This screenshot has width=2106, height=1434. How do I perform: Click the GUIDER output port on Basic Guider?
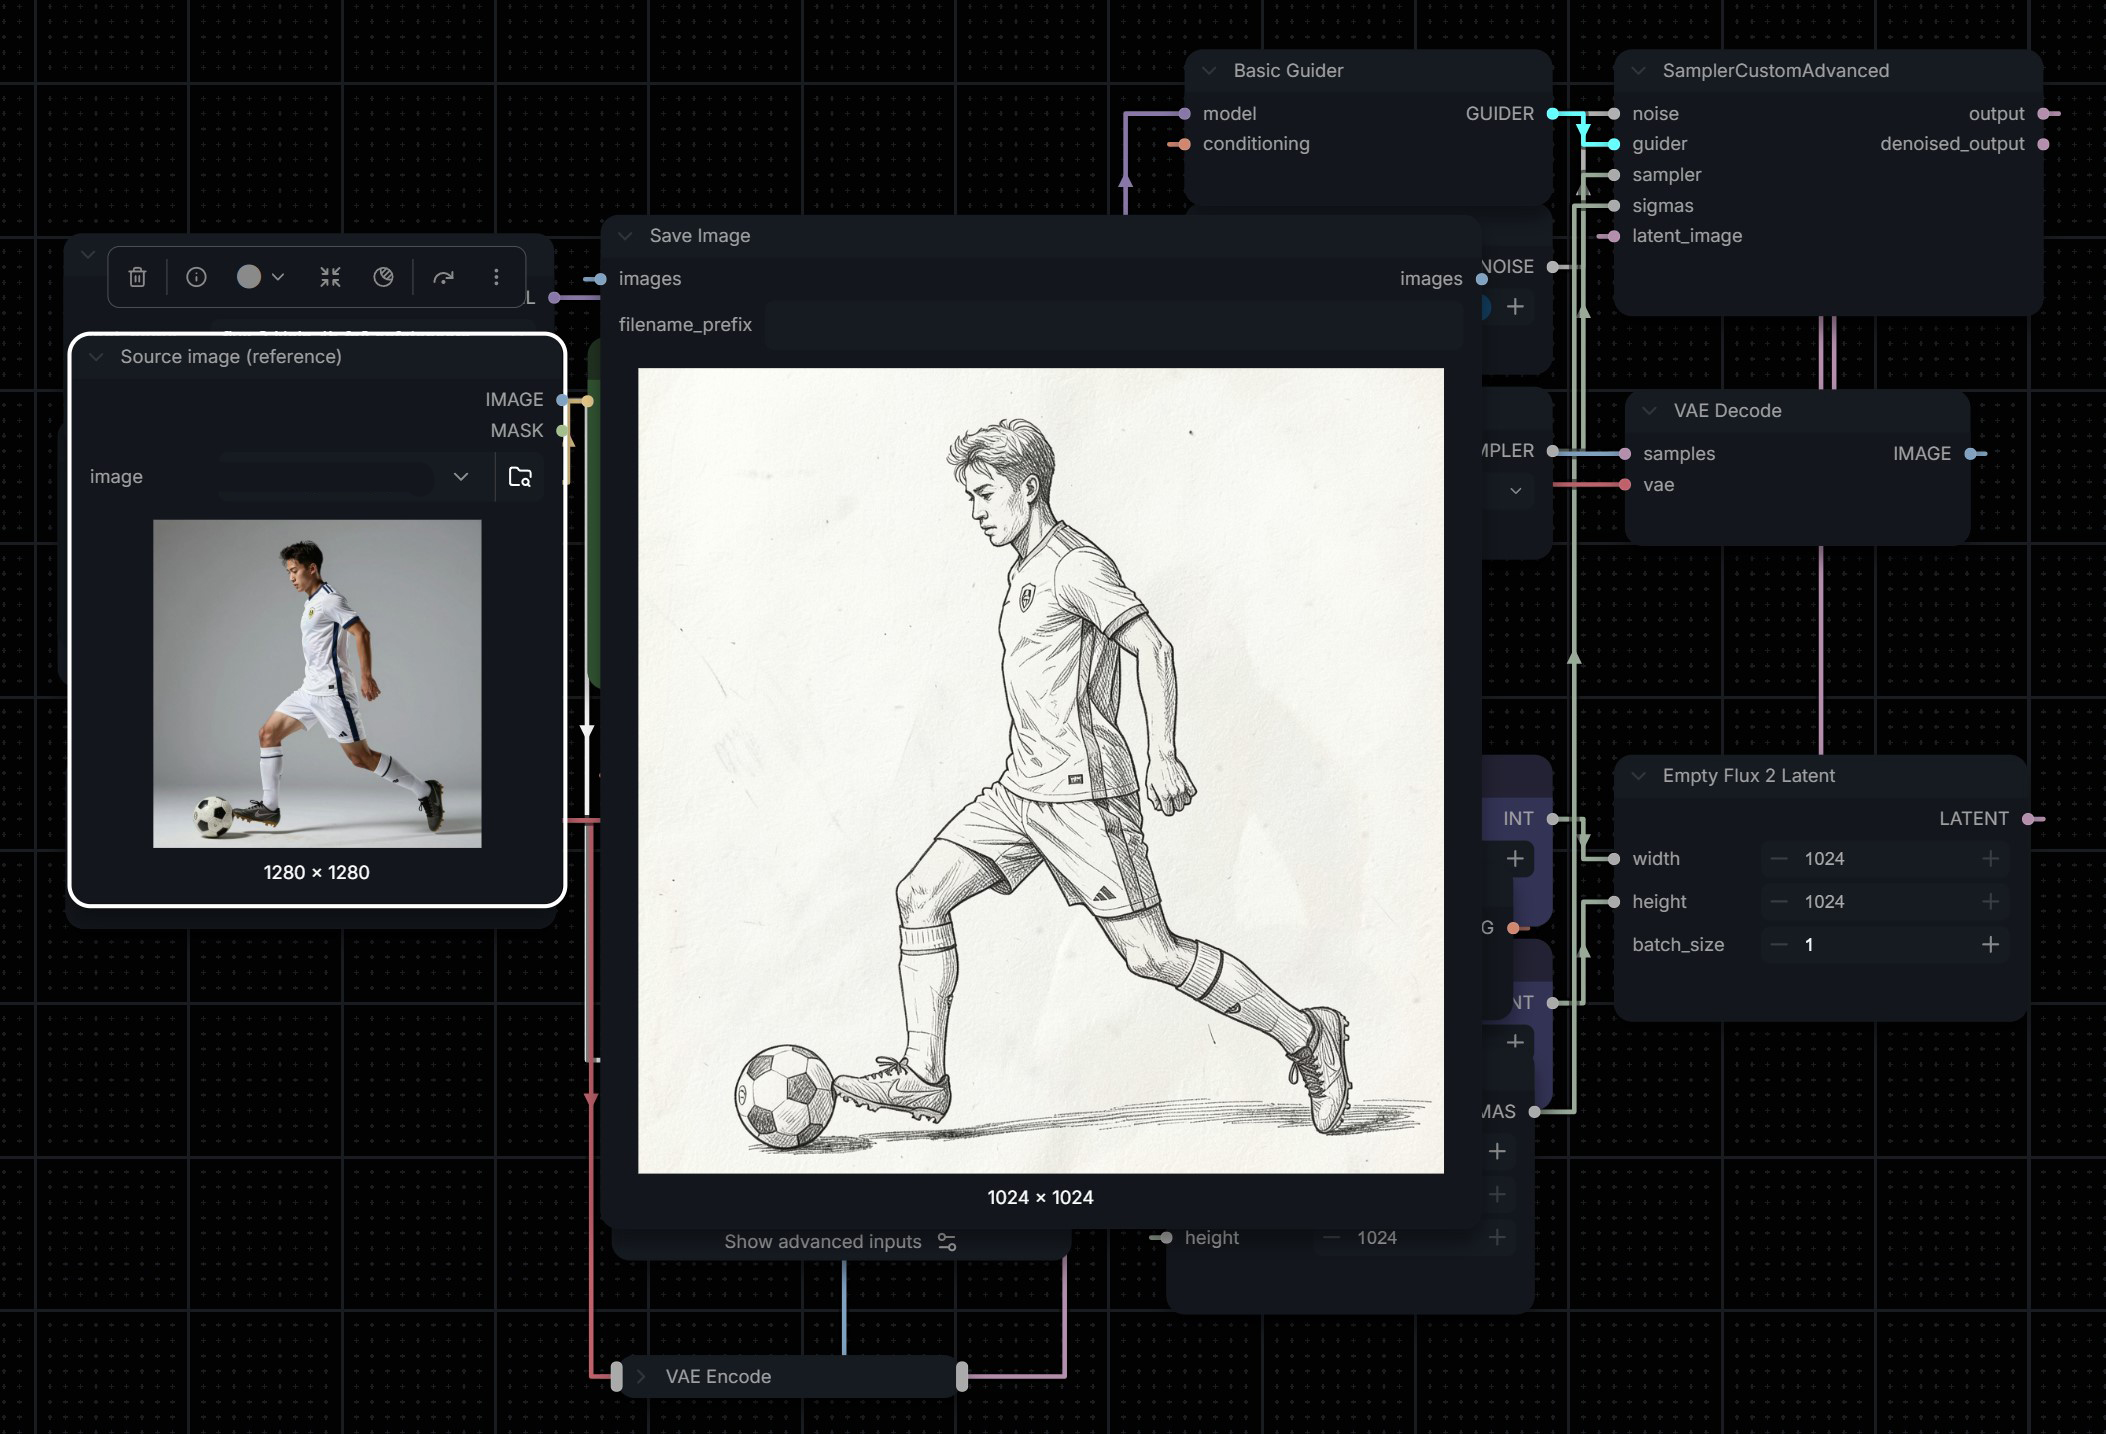pos(1553,114)
